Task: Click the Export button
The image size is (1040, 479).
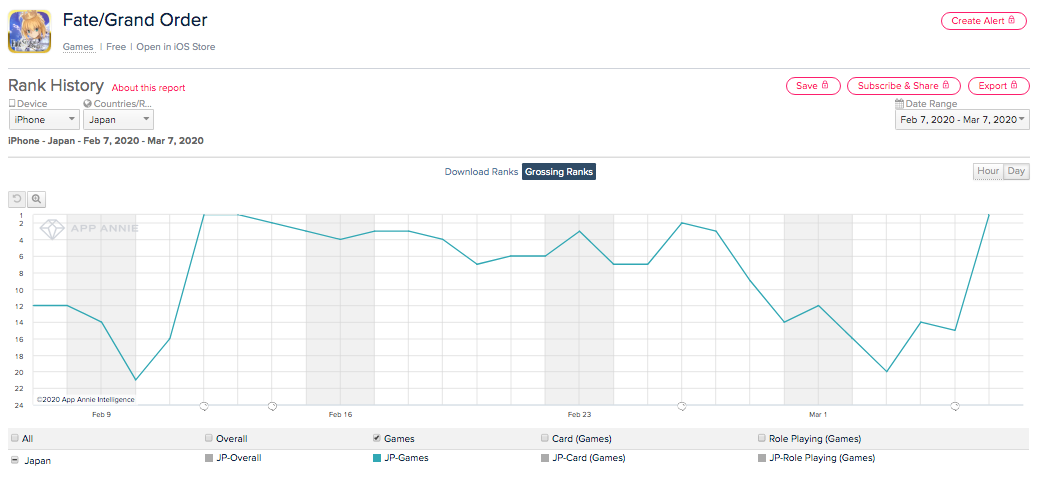Action: [x=999, y=86]
